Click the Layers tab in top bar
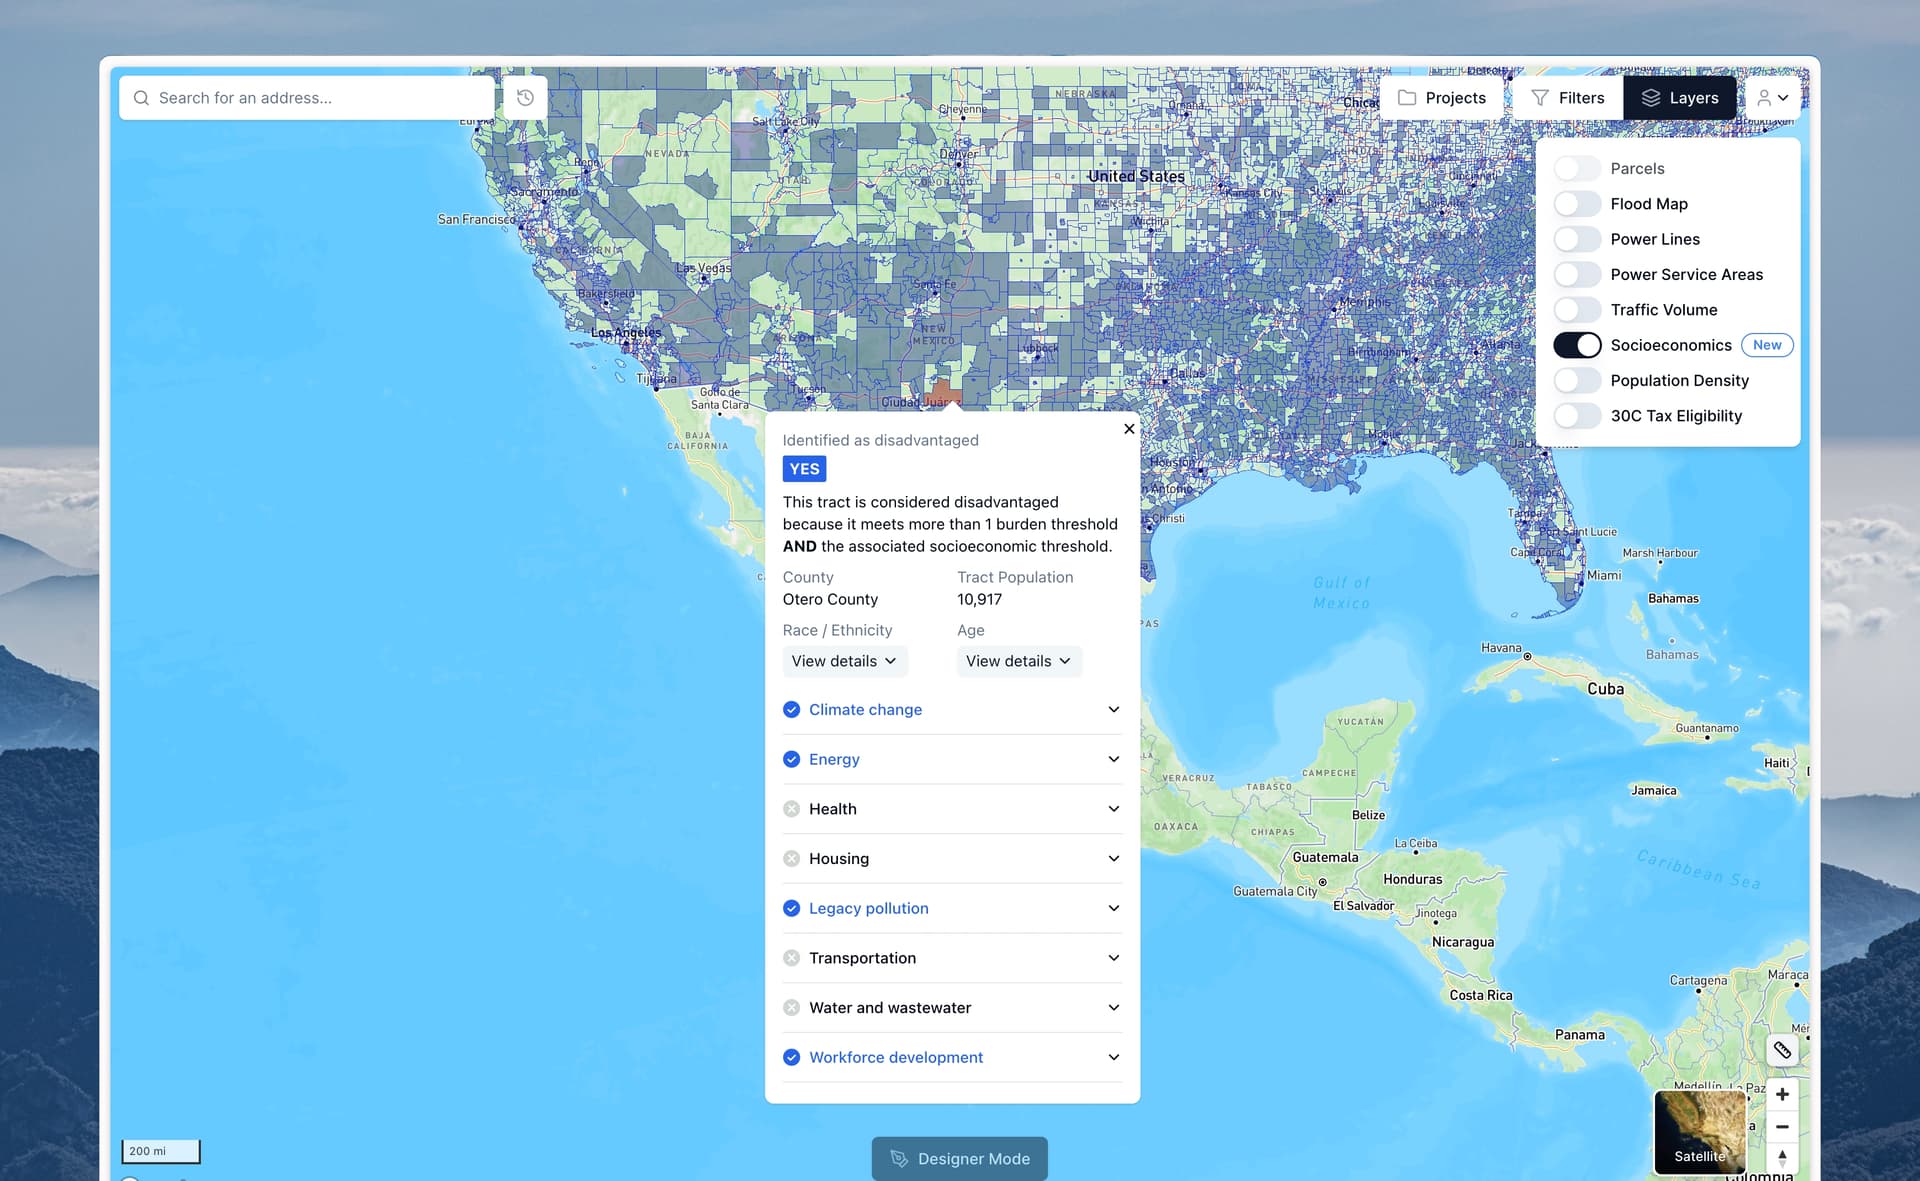The image size is (1920, 1181). click(1680, 97)
